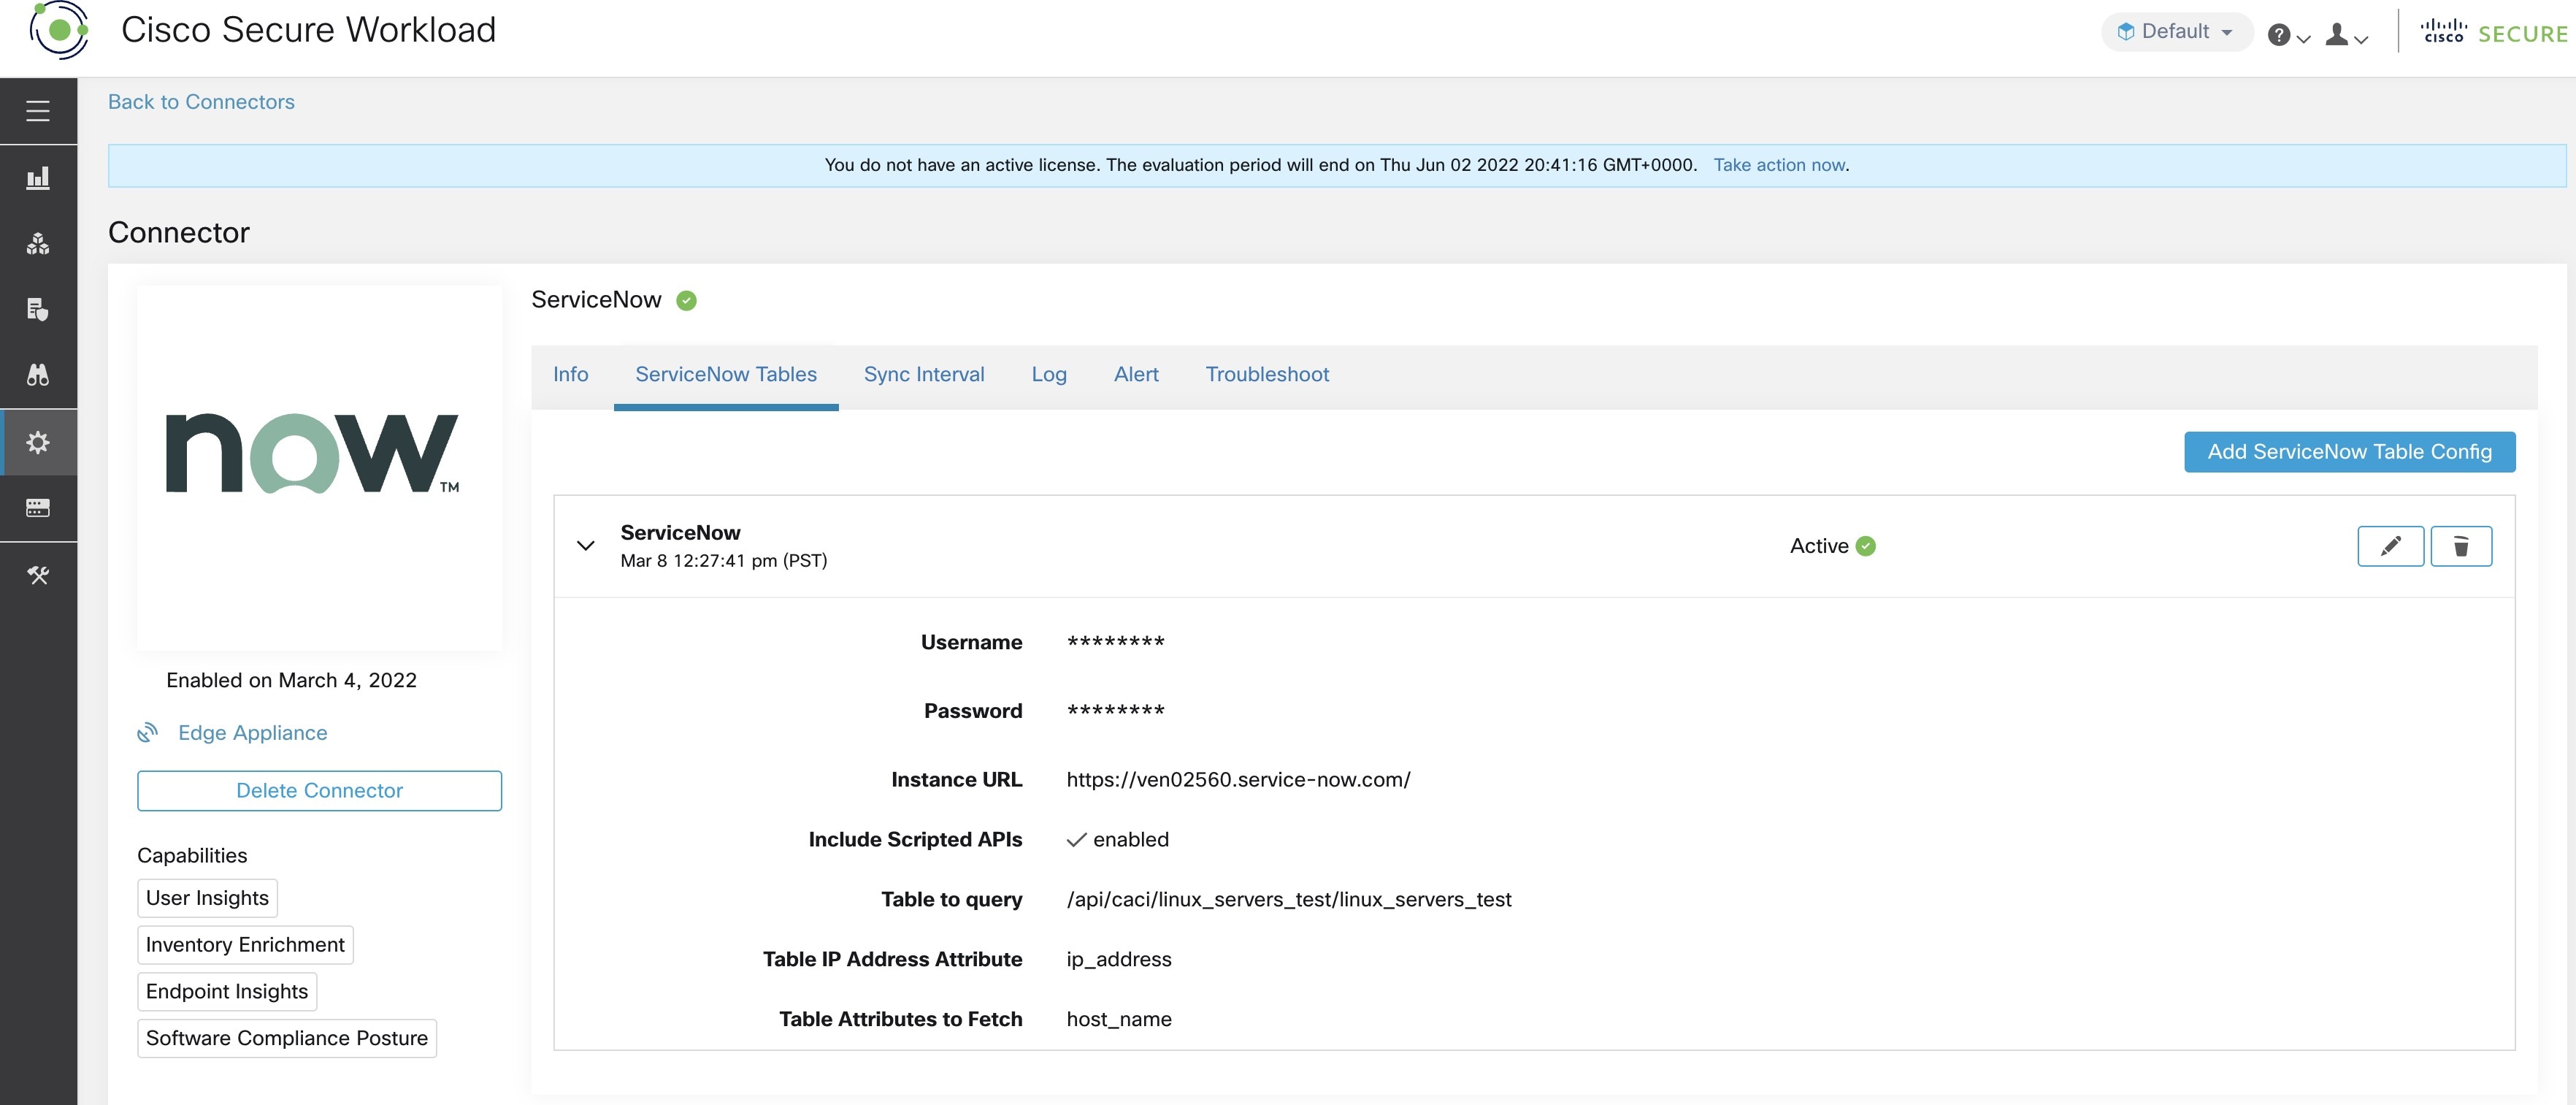Open the Platform server sidebar icon

coord(38,508)
